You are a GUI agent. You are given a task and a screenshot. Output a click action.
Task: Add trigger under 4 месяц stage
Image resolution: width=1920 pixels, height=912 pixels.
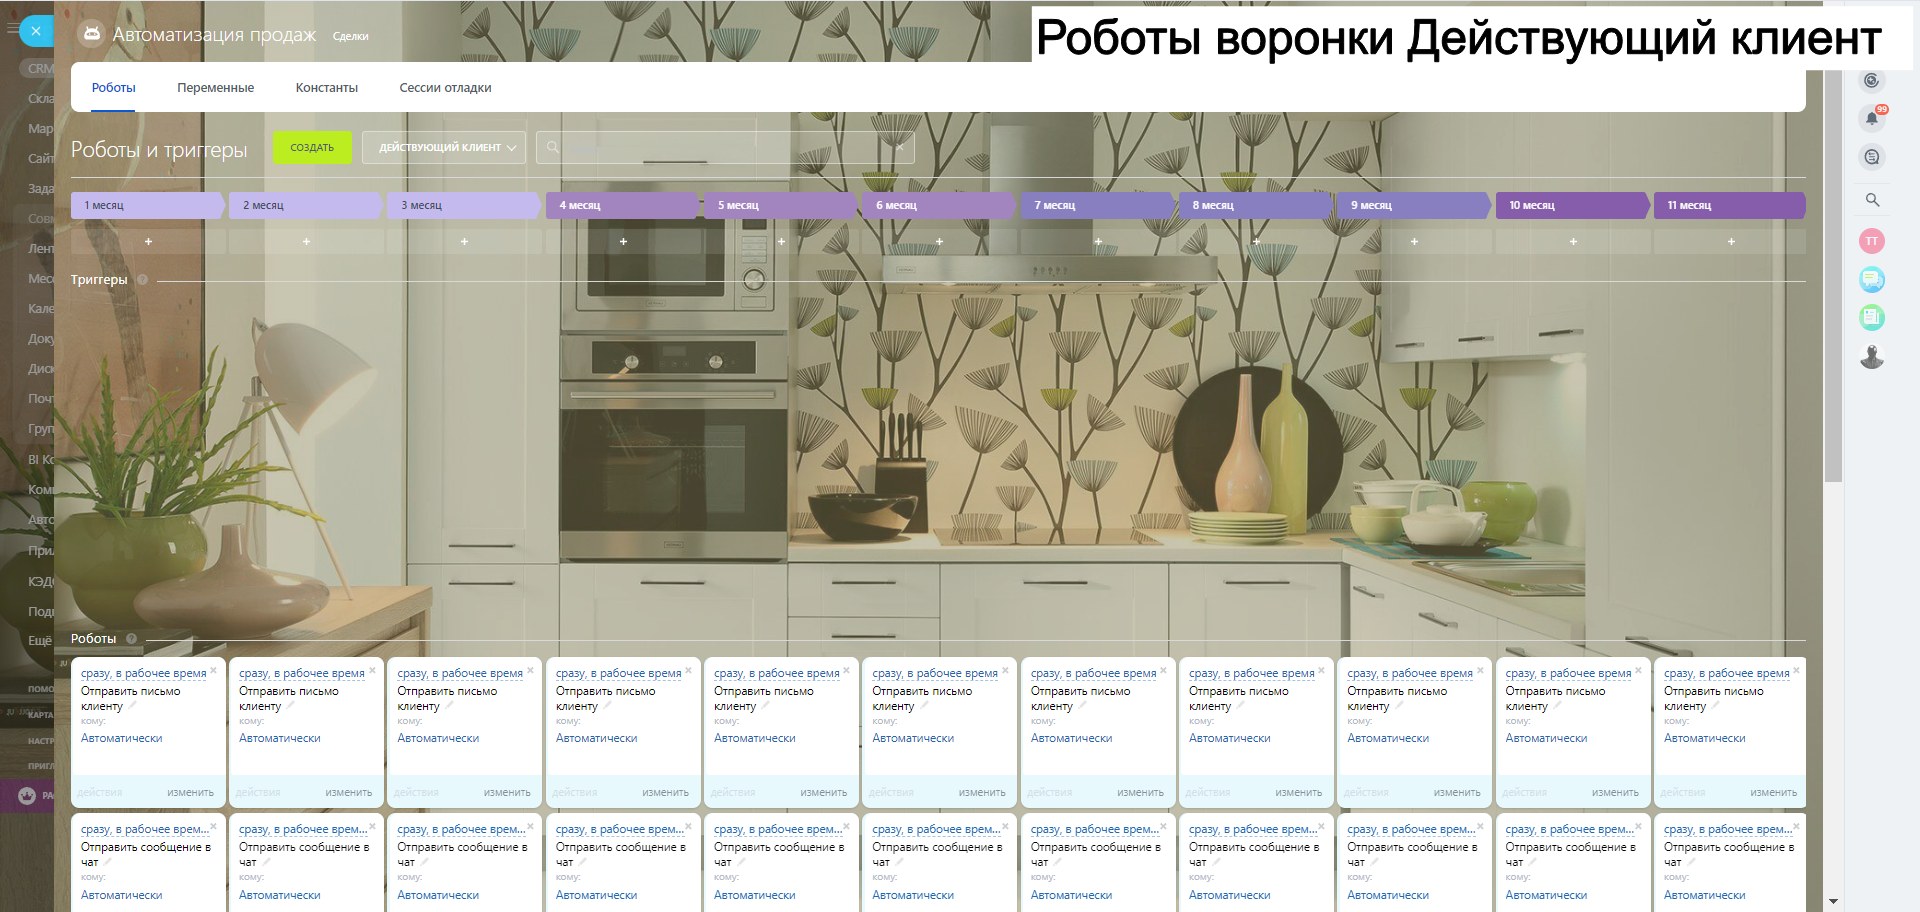[623, 242]
